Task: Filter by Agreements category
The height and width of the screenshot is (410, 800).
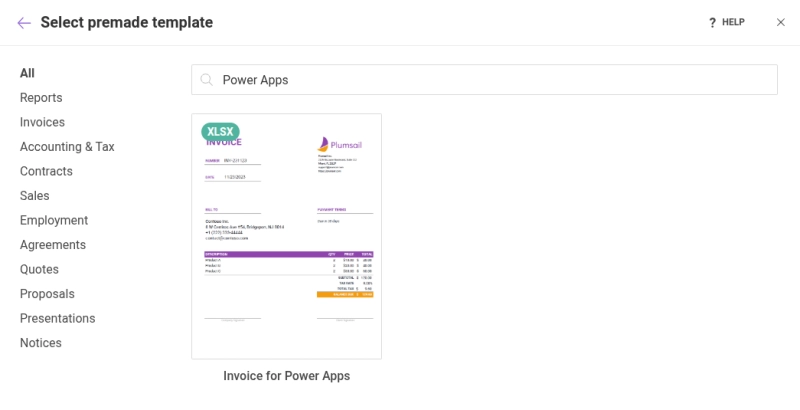Action: coord(53,245)
